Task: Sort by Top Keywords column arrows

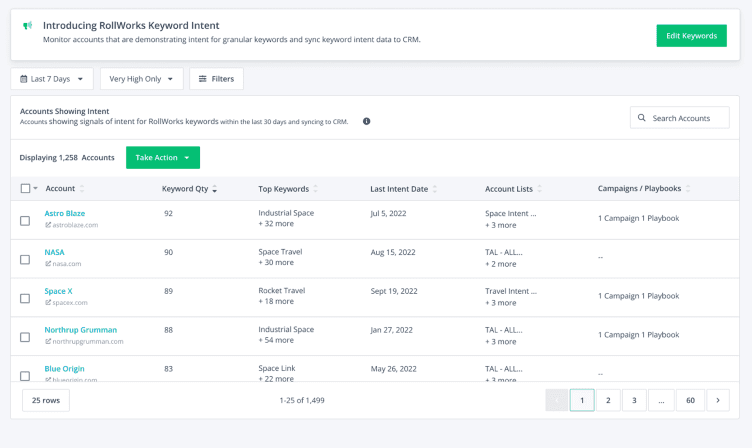Action: (316, 189)
